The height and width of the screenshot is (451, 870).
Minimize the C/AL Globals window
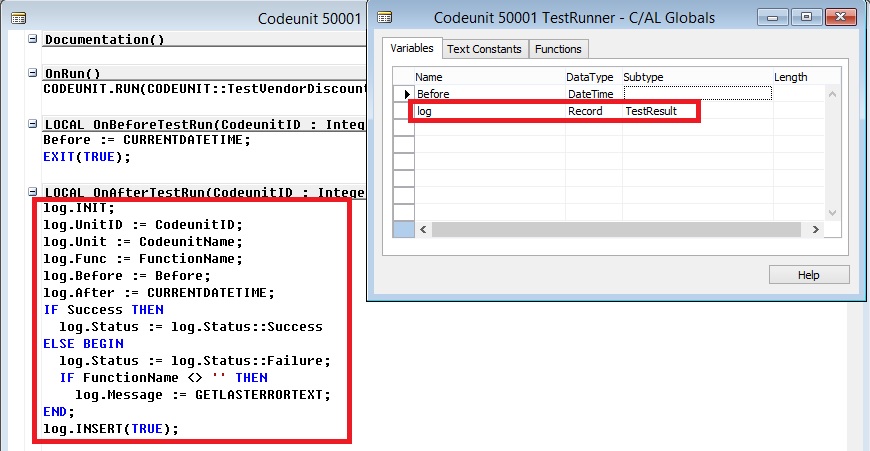pyautogui.click(x=775, y=17)
